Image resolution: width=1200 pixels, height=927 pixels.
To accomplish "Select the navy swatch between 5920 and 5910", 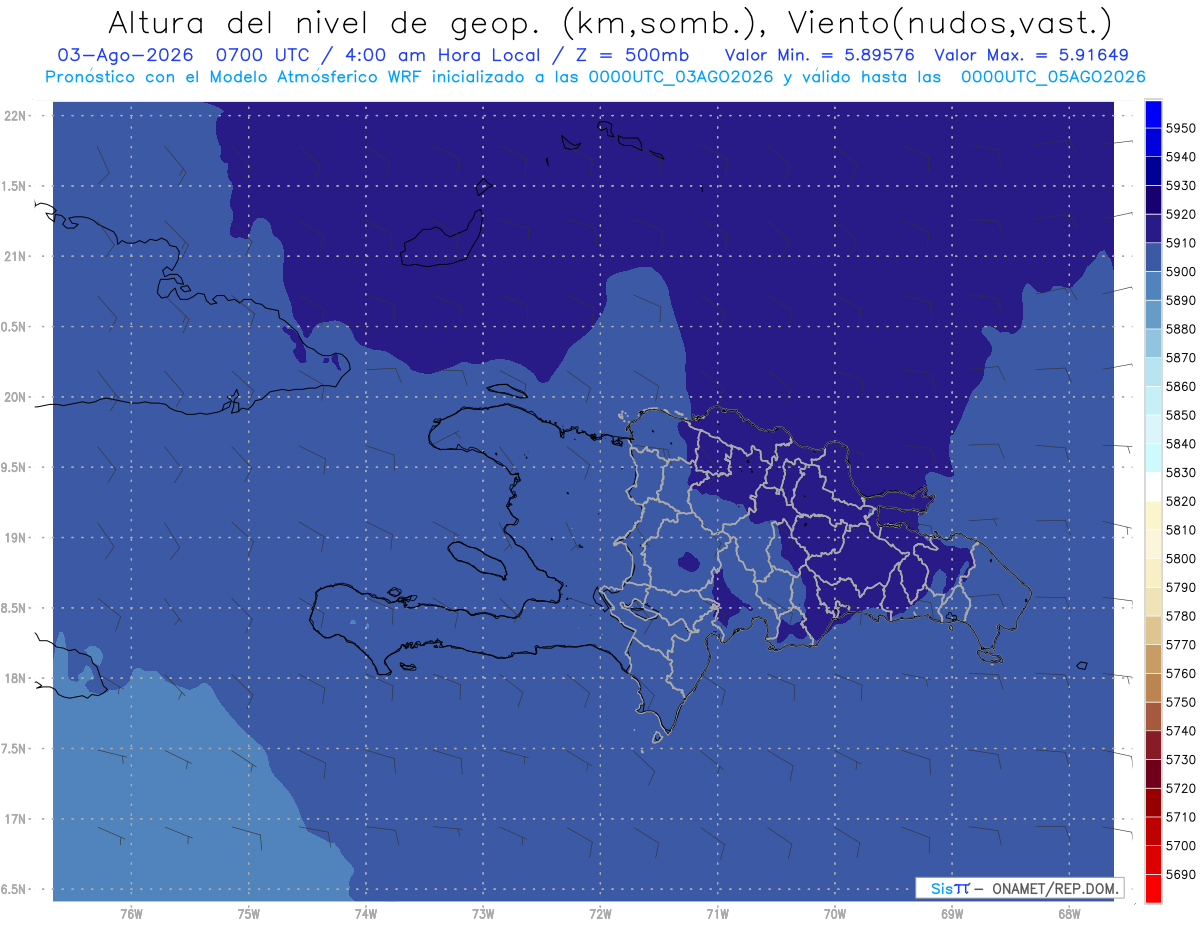I will click(x=1152, y=228).
